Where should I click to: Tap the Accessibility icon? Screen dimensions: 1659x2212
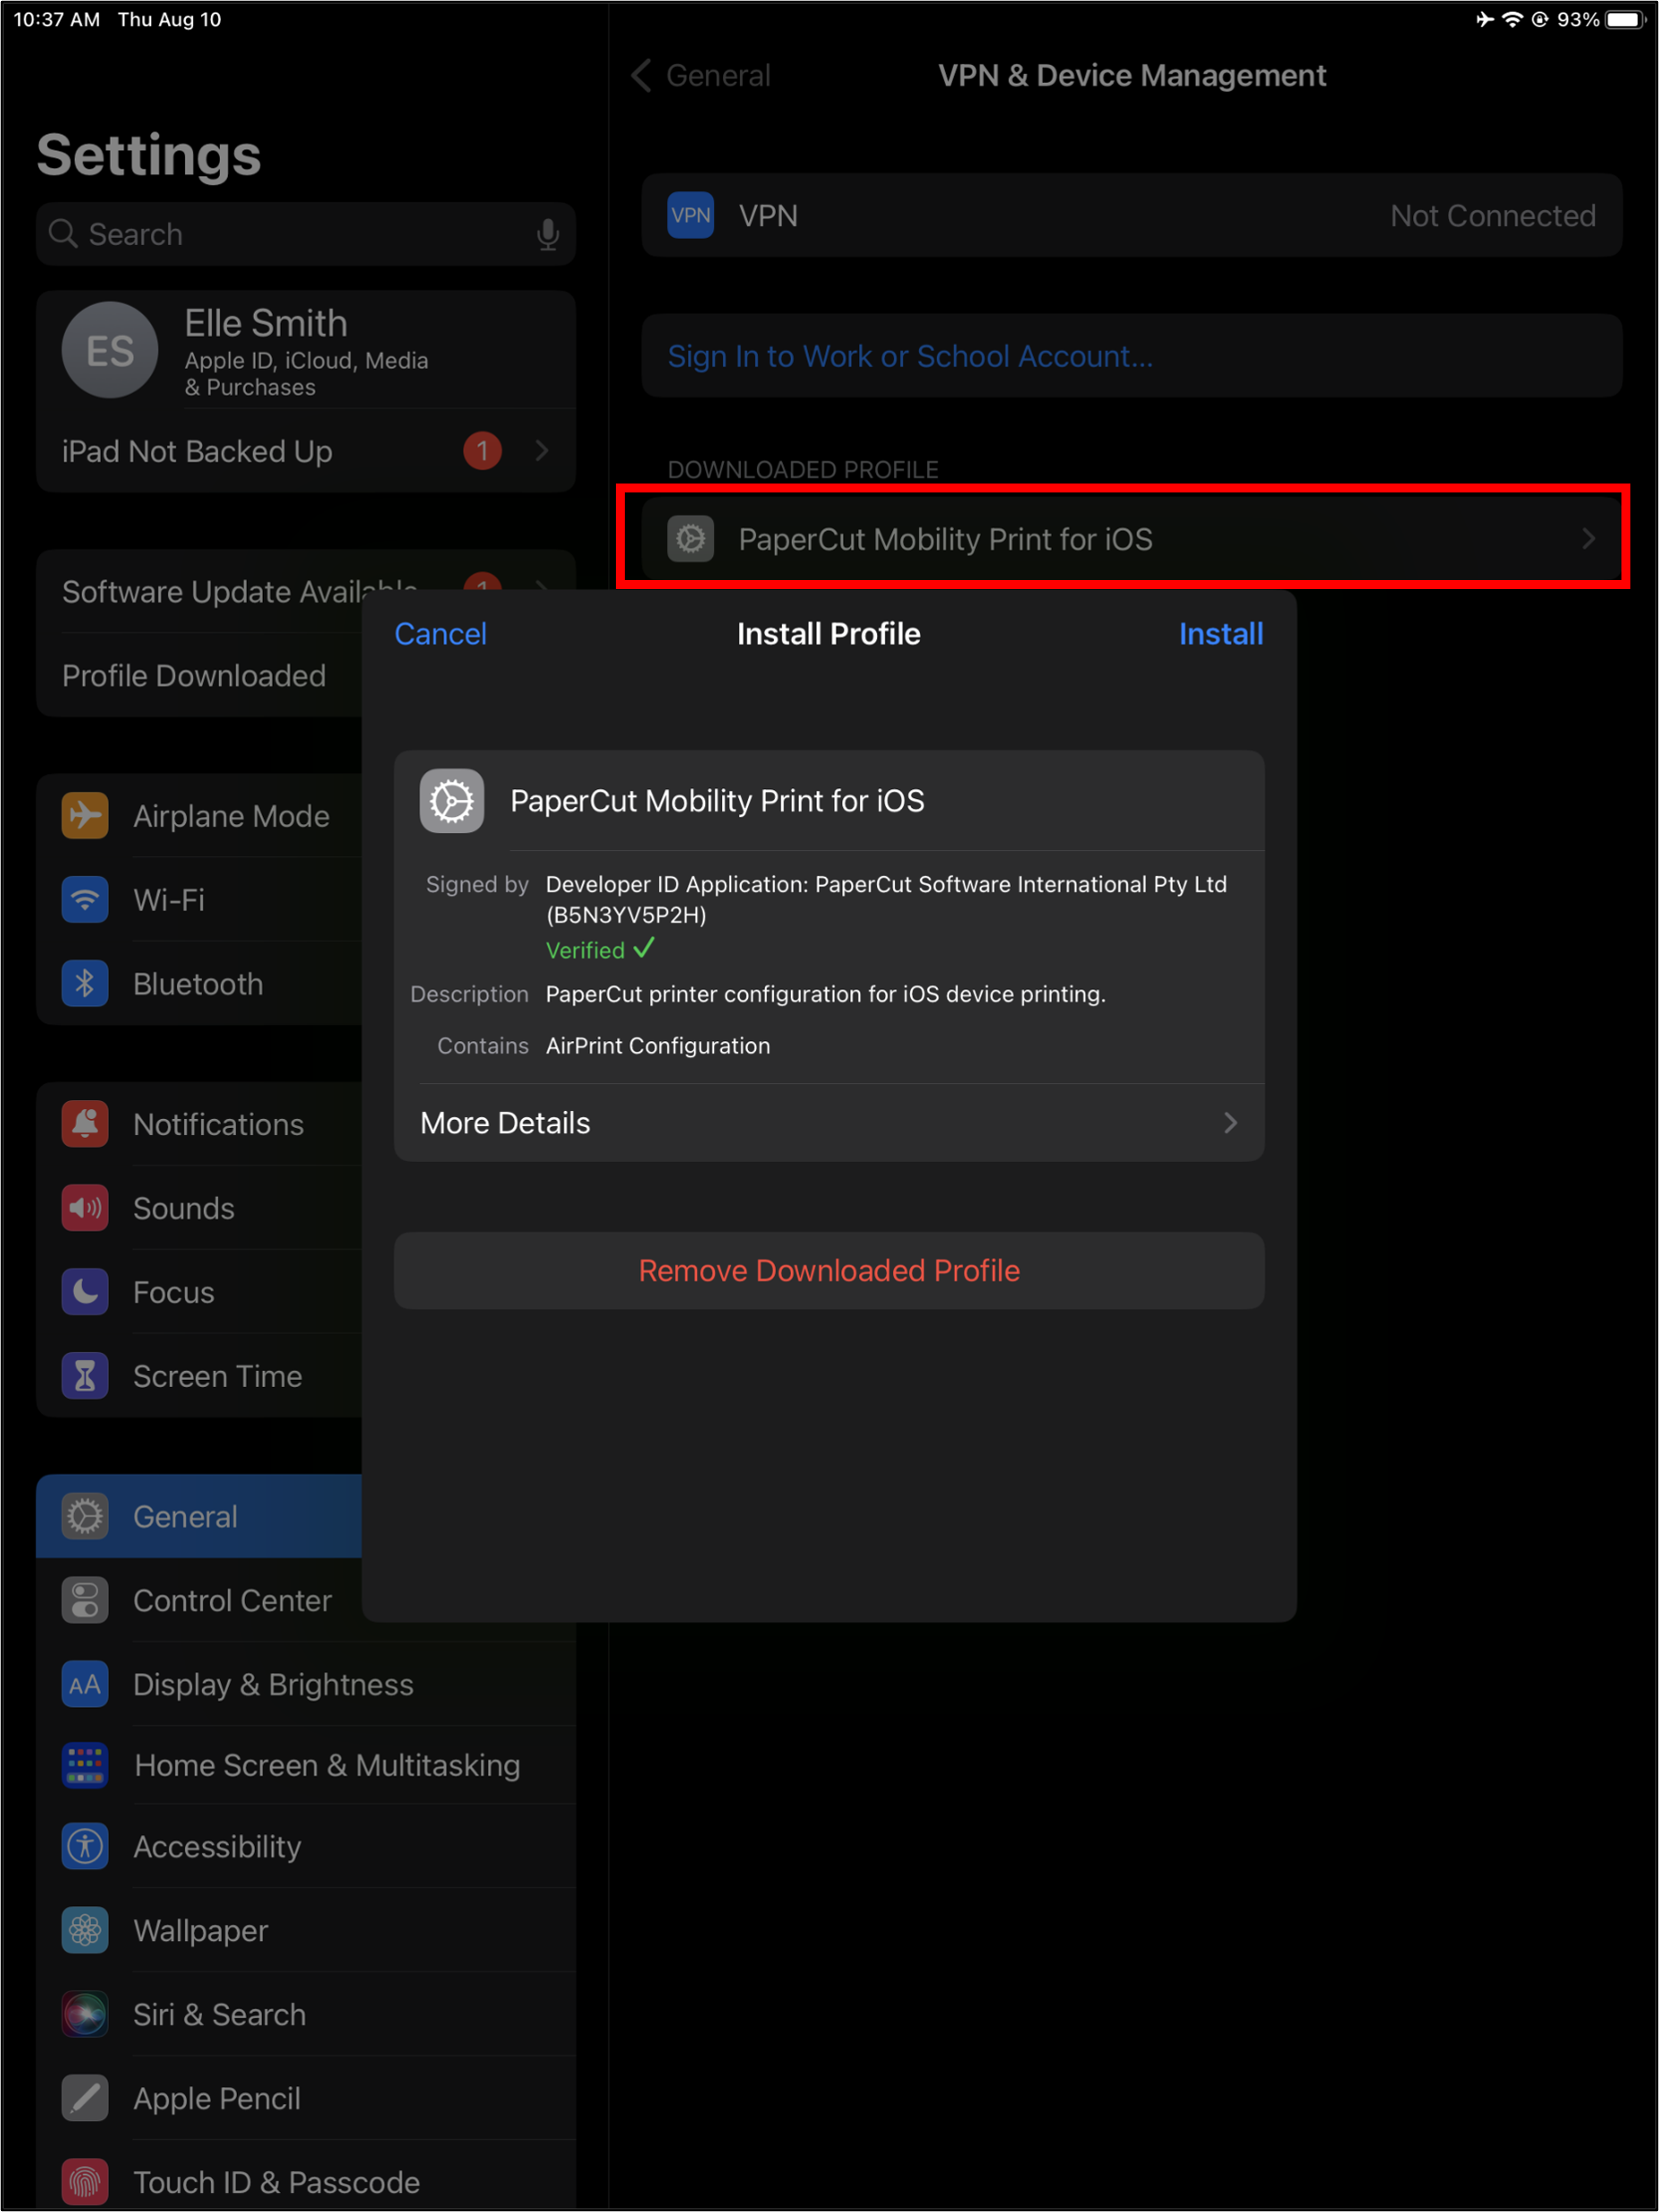click(85, 1846)
